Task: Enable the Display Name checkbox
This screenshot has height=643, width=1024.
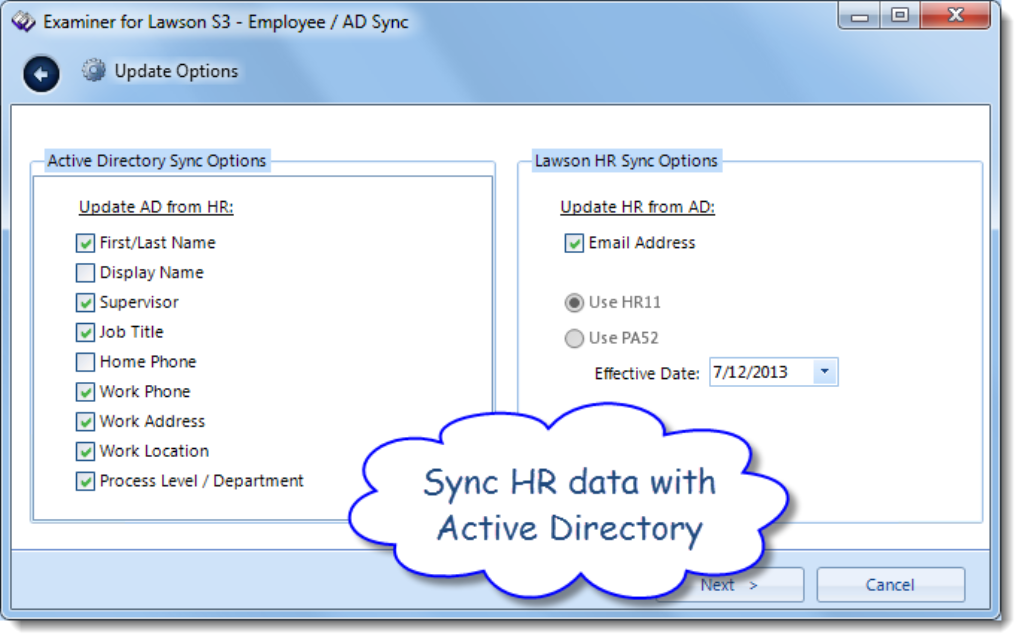Action: 85,272
